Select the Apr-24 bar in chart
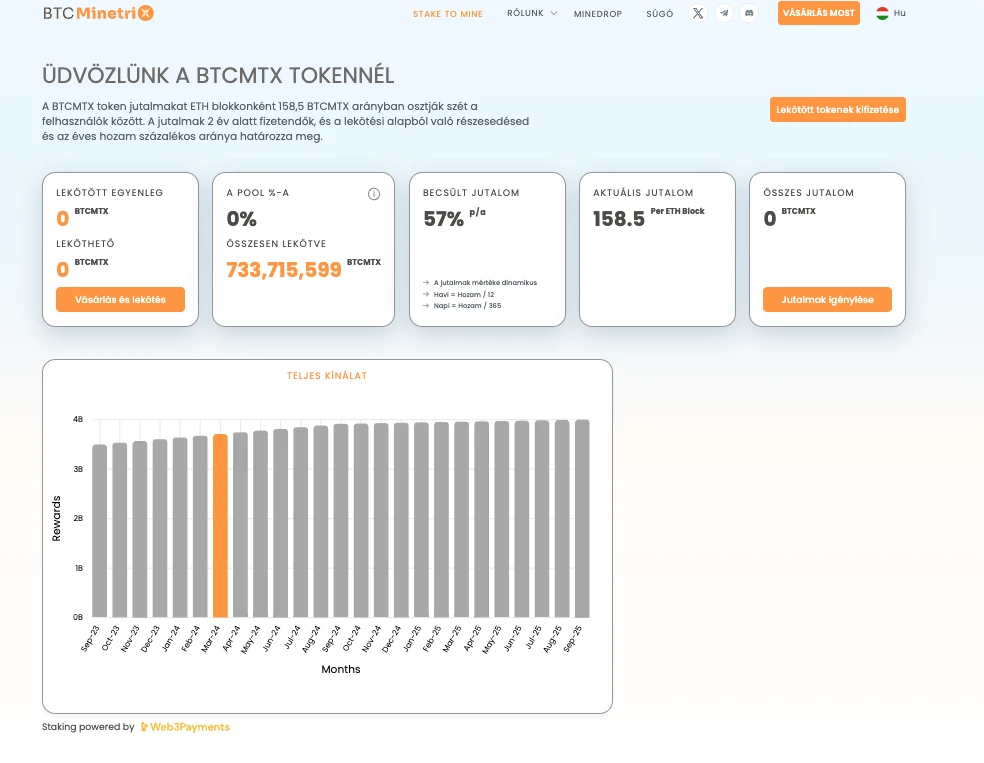This screenshot has height=763, width=984. [240, 525]
